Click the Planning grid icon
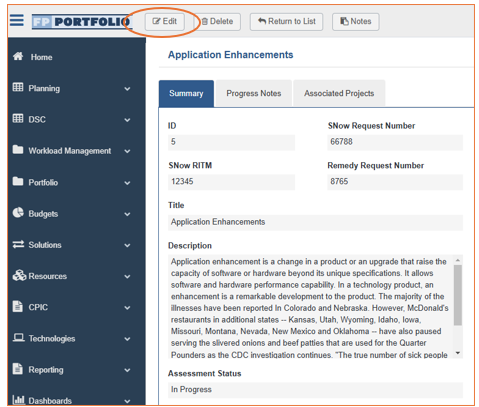 pyautogui.click(x=18, y=87)
